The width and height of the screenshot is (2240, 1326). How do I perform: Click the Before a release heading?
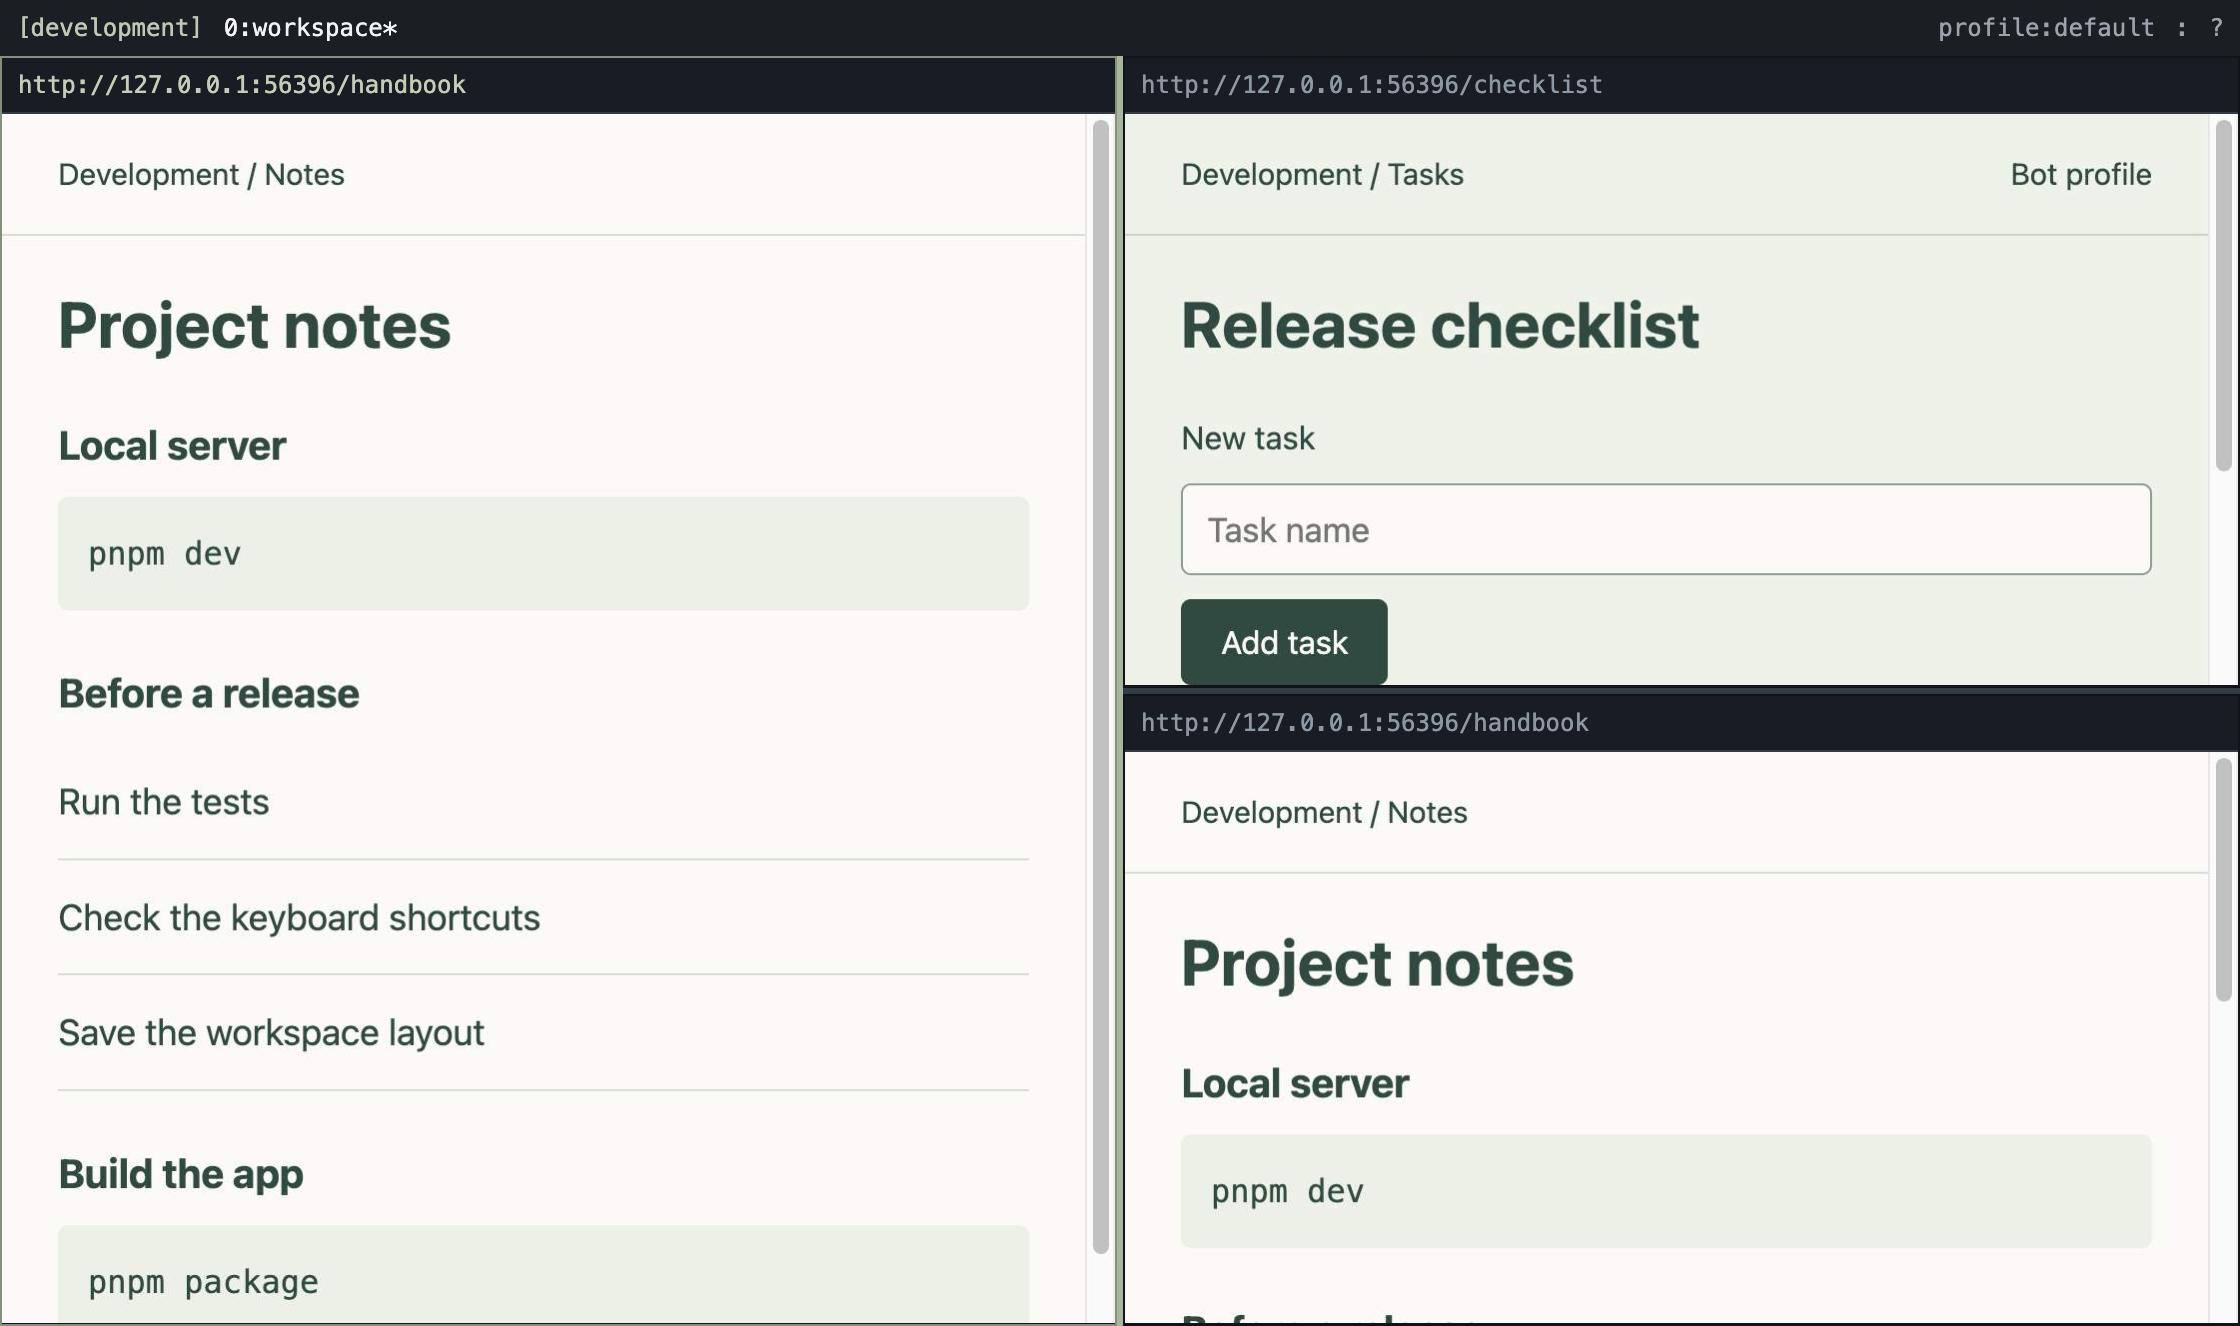coord(208,693)
